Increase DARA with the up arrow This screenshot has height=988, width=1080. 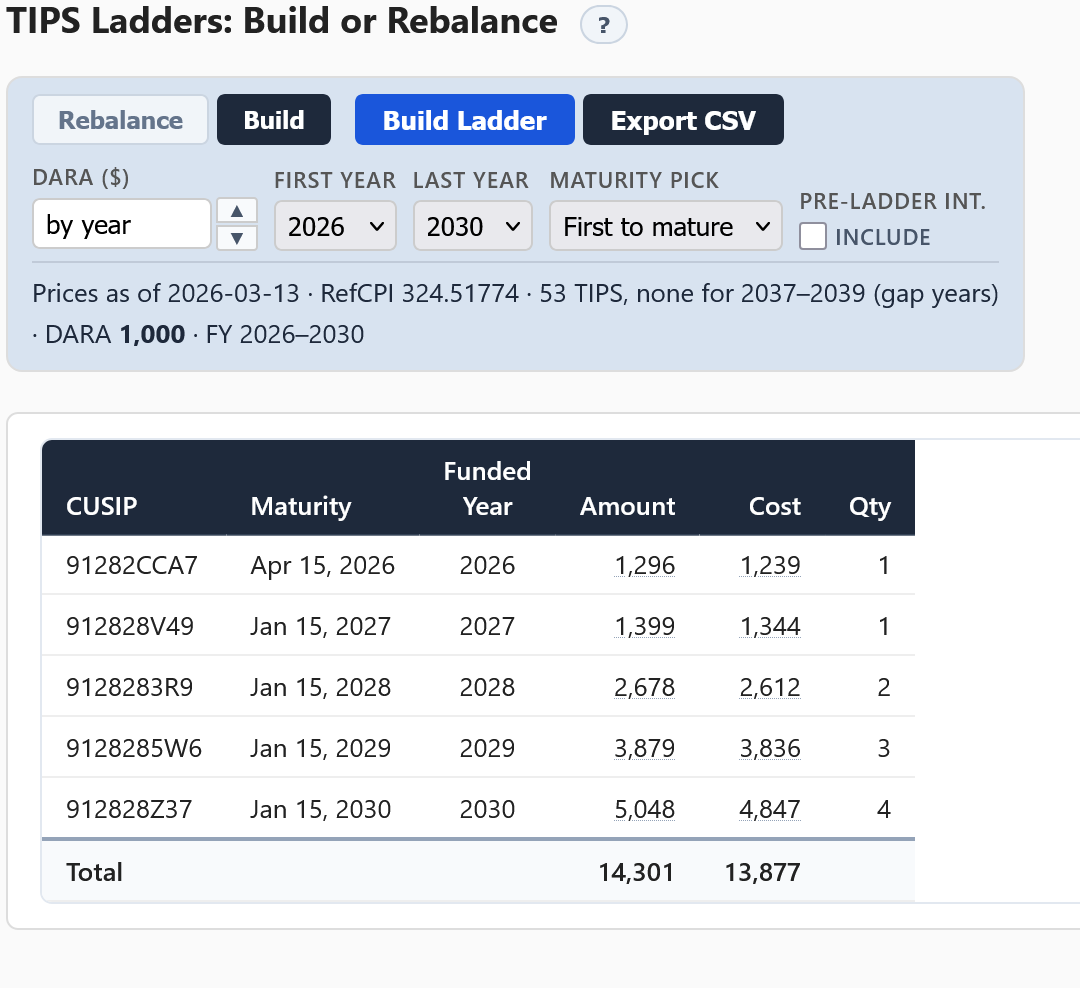point(237,211)
